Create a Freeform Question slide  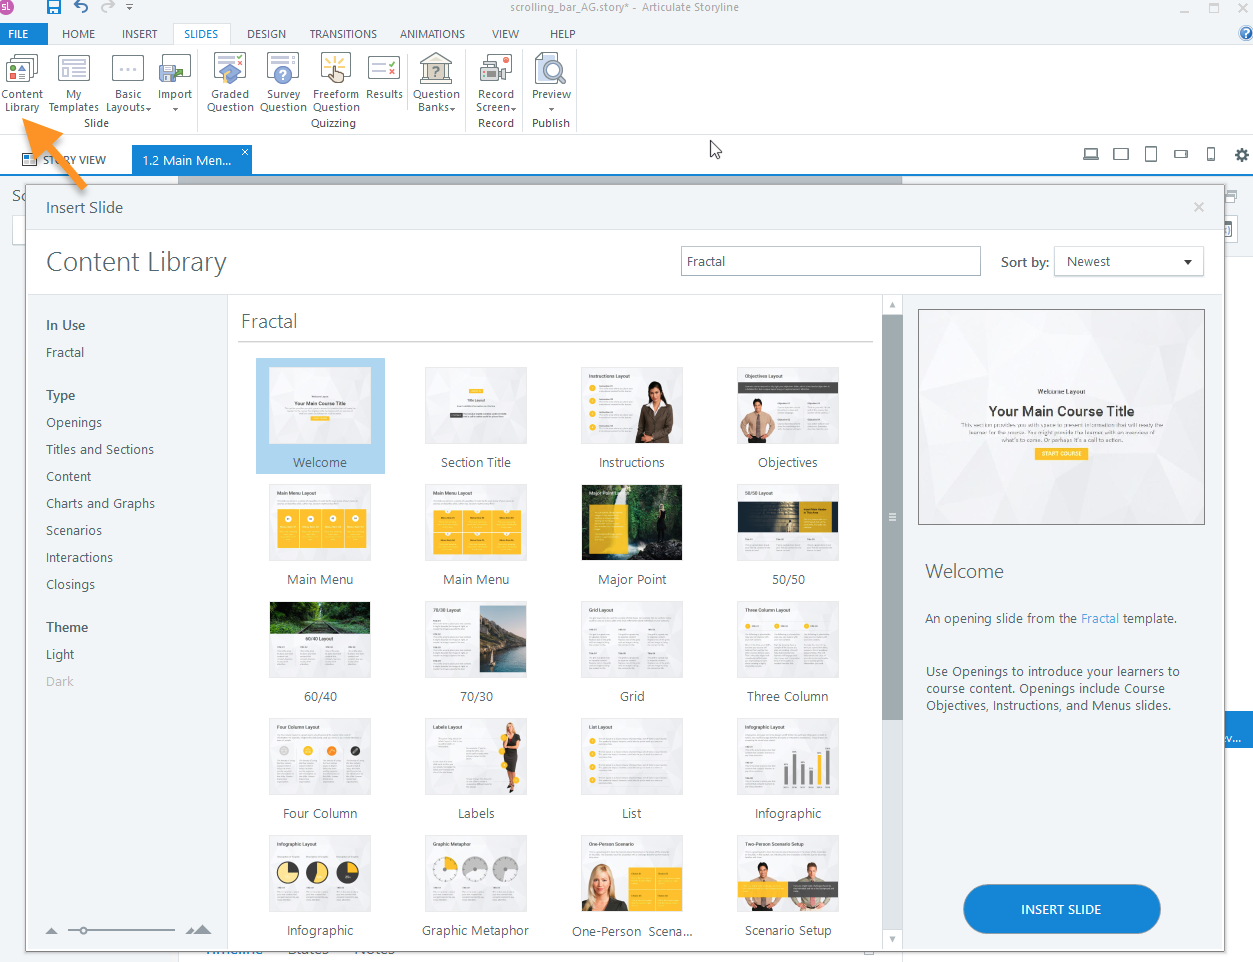335,82
